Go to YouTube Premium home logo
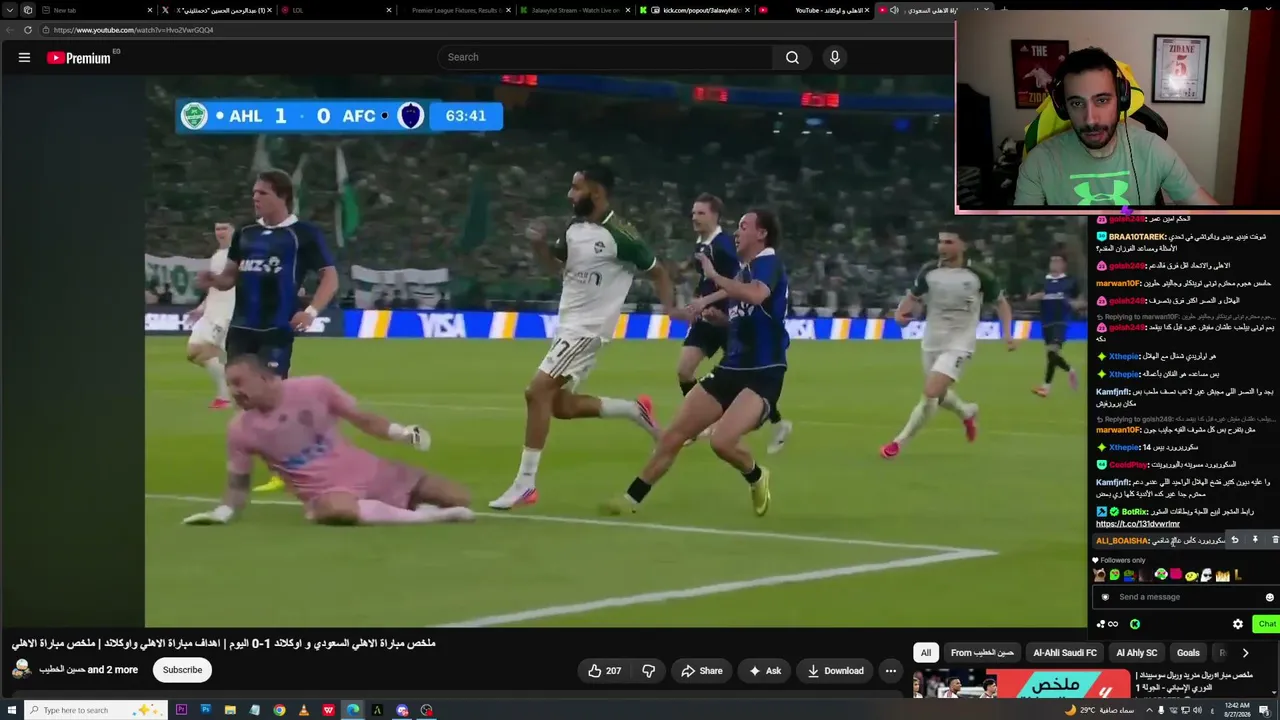The height and width of the screenshot is (720, 1280). click(79, 58)
